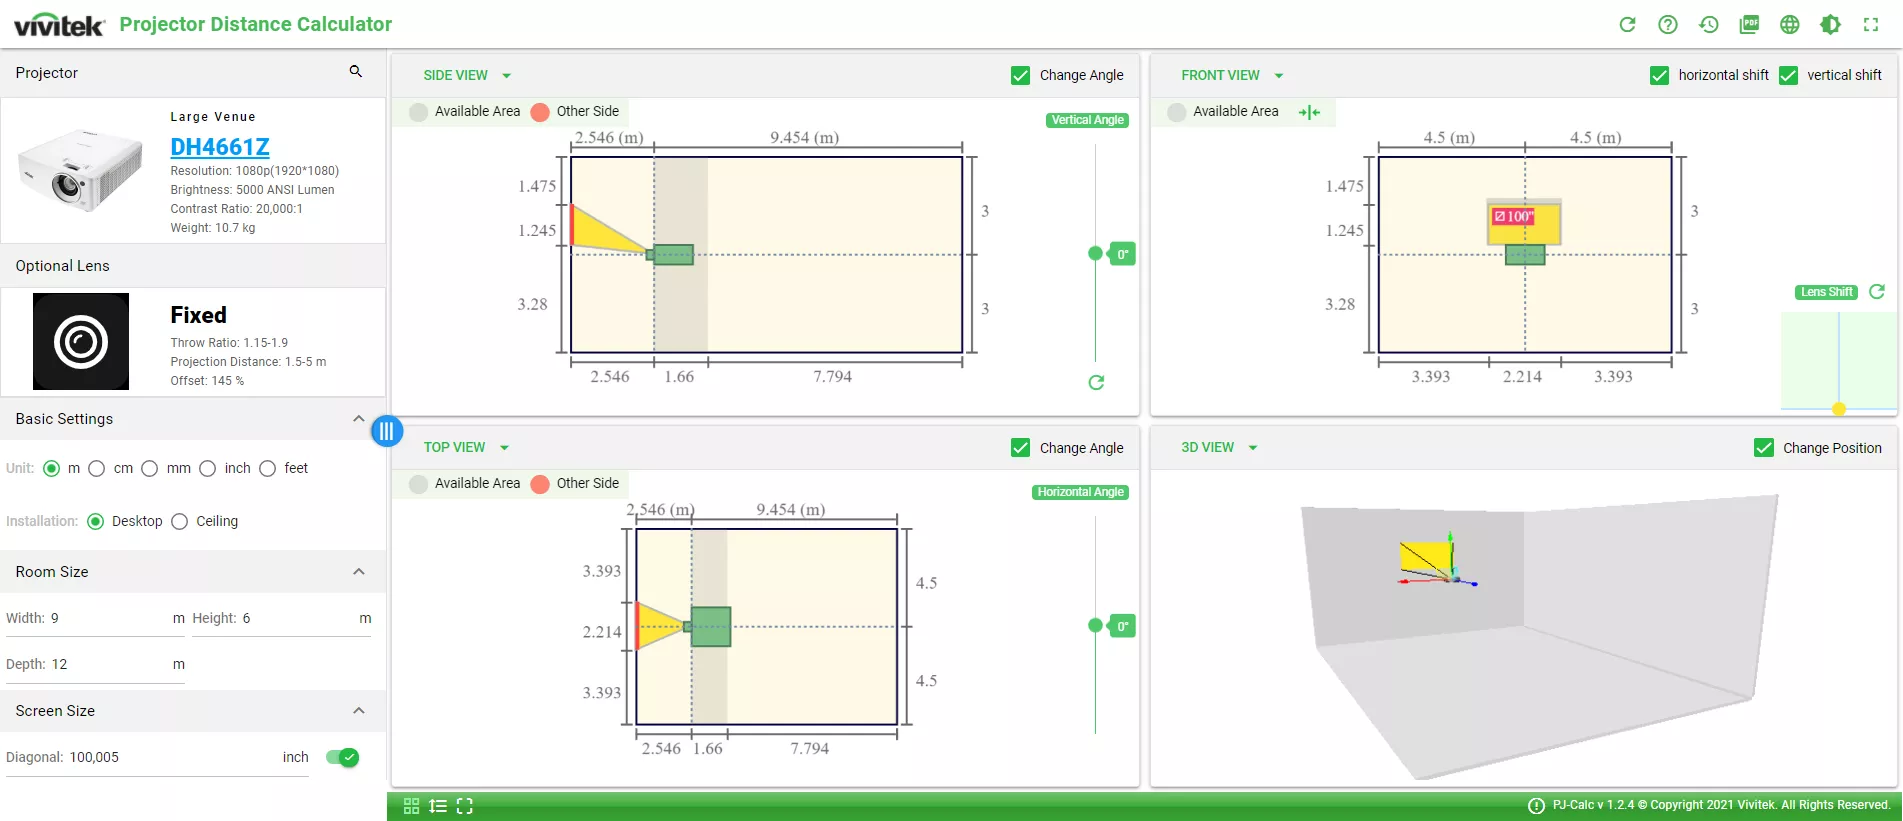Click the Projector Distance Calculator title

[x=256, y=24]
